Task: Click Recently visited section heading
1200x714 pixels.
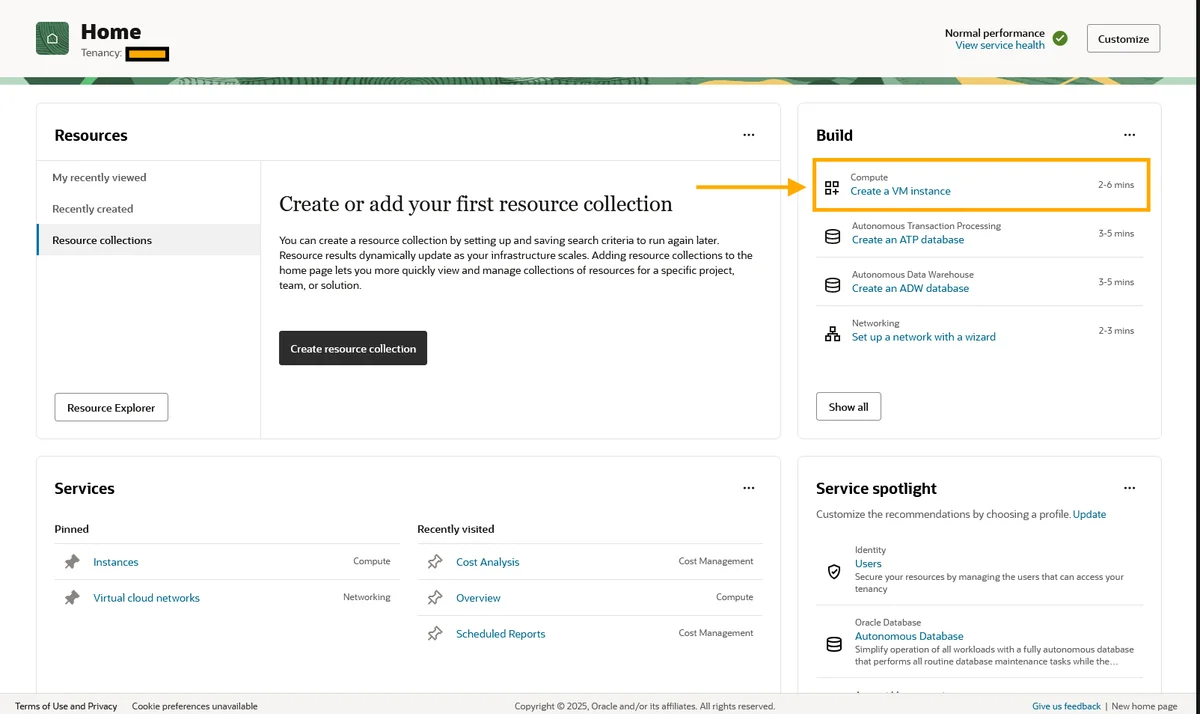Action: tap(456, 529)
